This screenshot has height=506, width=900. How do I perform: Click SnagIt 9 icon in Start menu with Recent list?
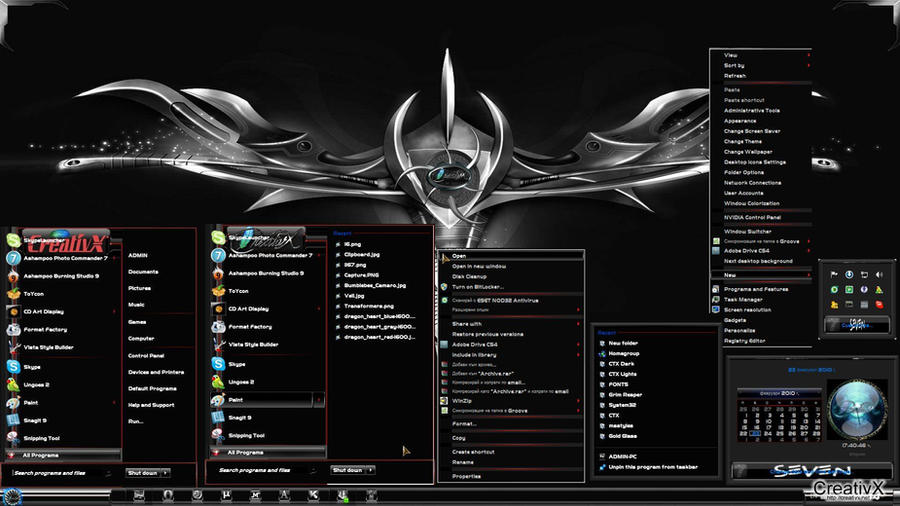pyautogui.click(x=218, y=418)
